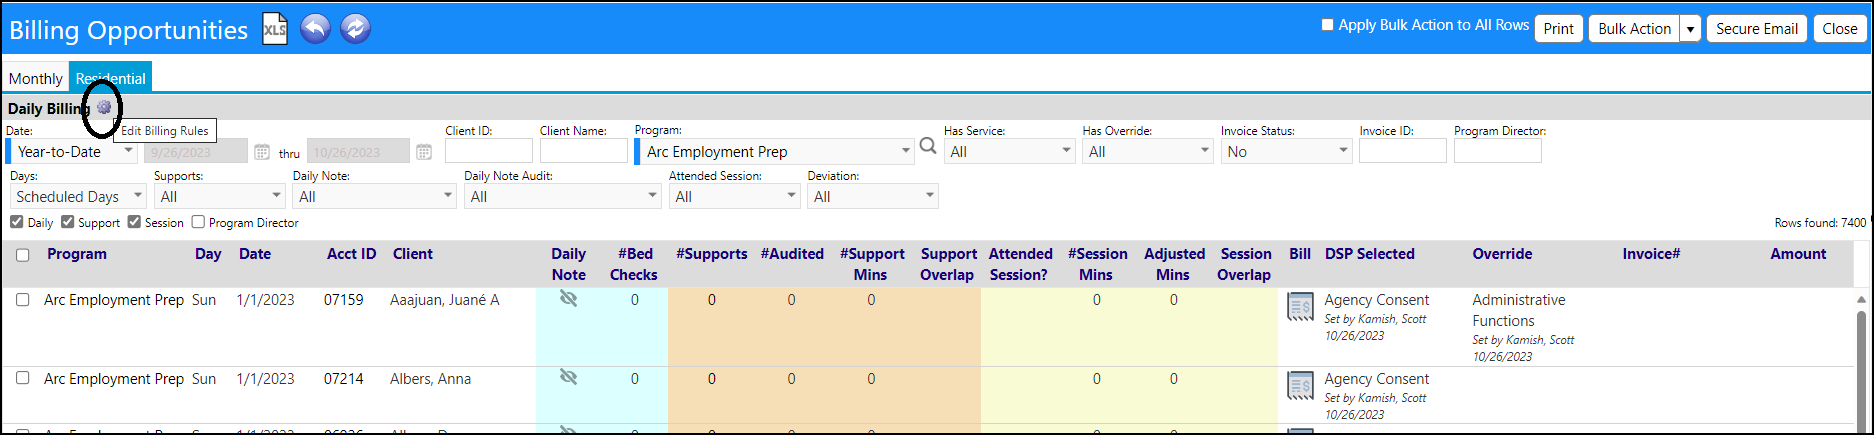1874x435 pixels.
Task: Open the Invoice Status dropdown
Action: (1286, 152)
